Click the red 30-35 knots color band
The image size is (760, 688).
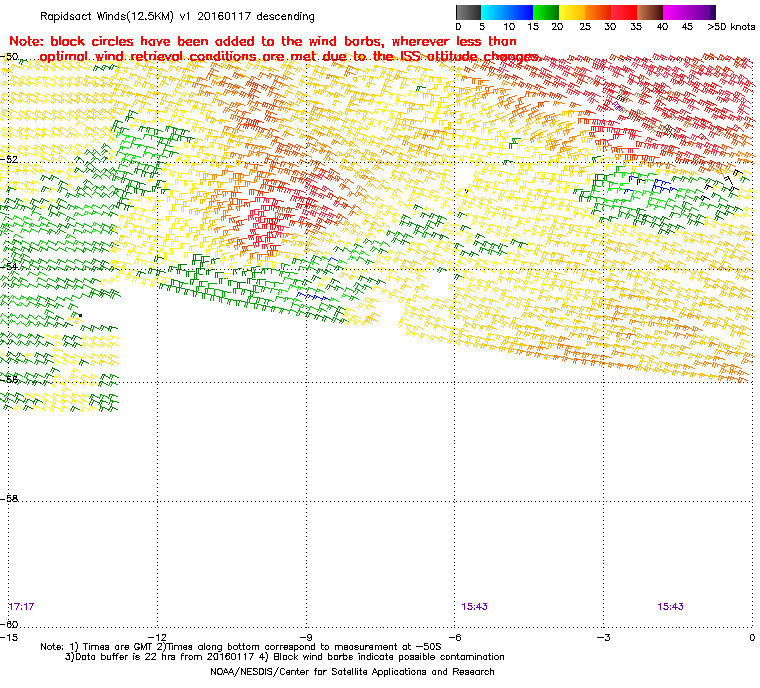tap(624, 12)
